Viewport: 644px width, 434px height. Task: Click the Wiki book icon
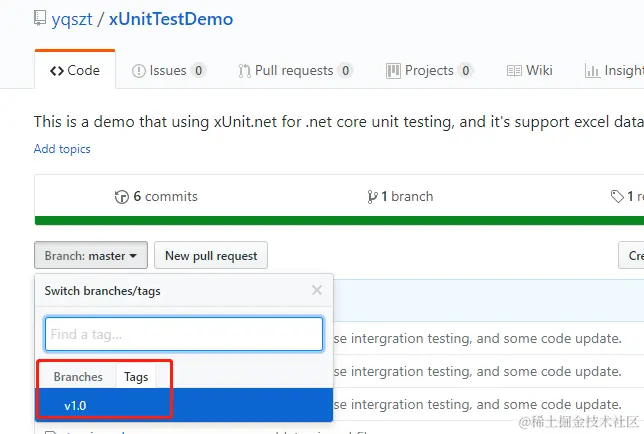pos(514,71)
